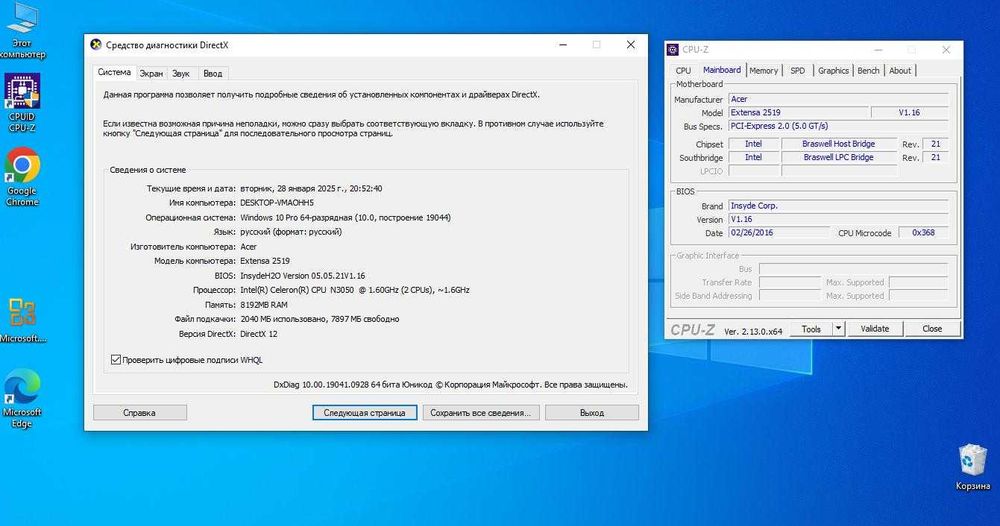Viewport: 1000px width, 526px height.
Task: Close the DirectX diagnostic window
Action: (x=631, y=45)
